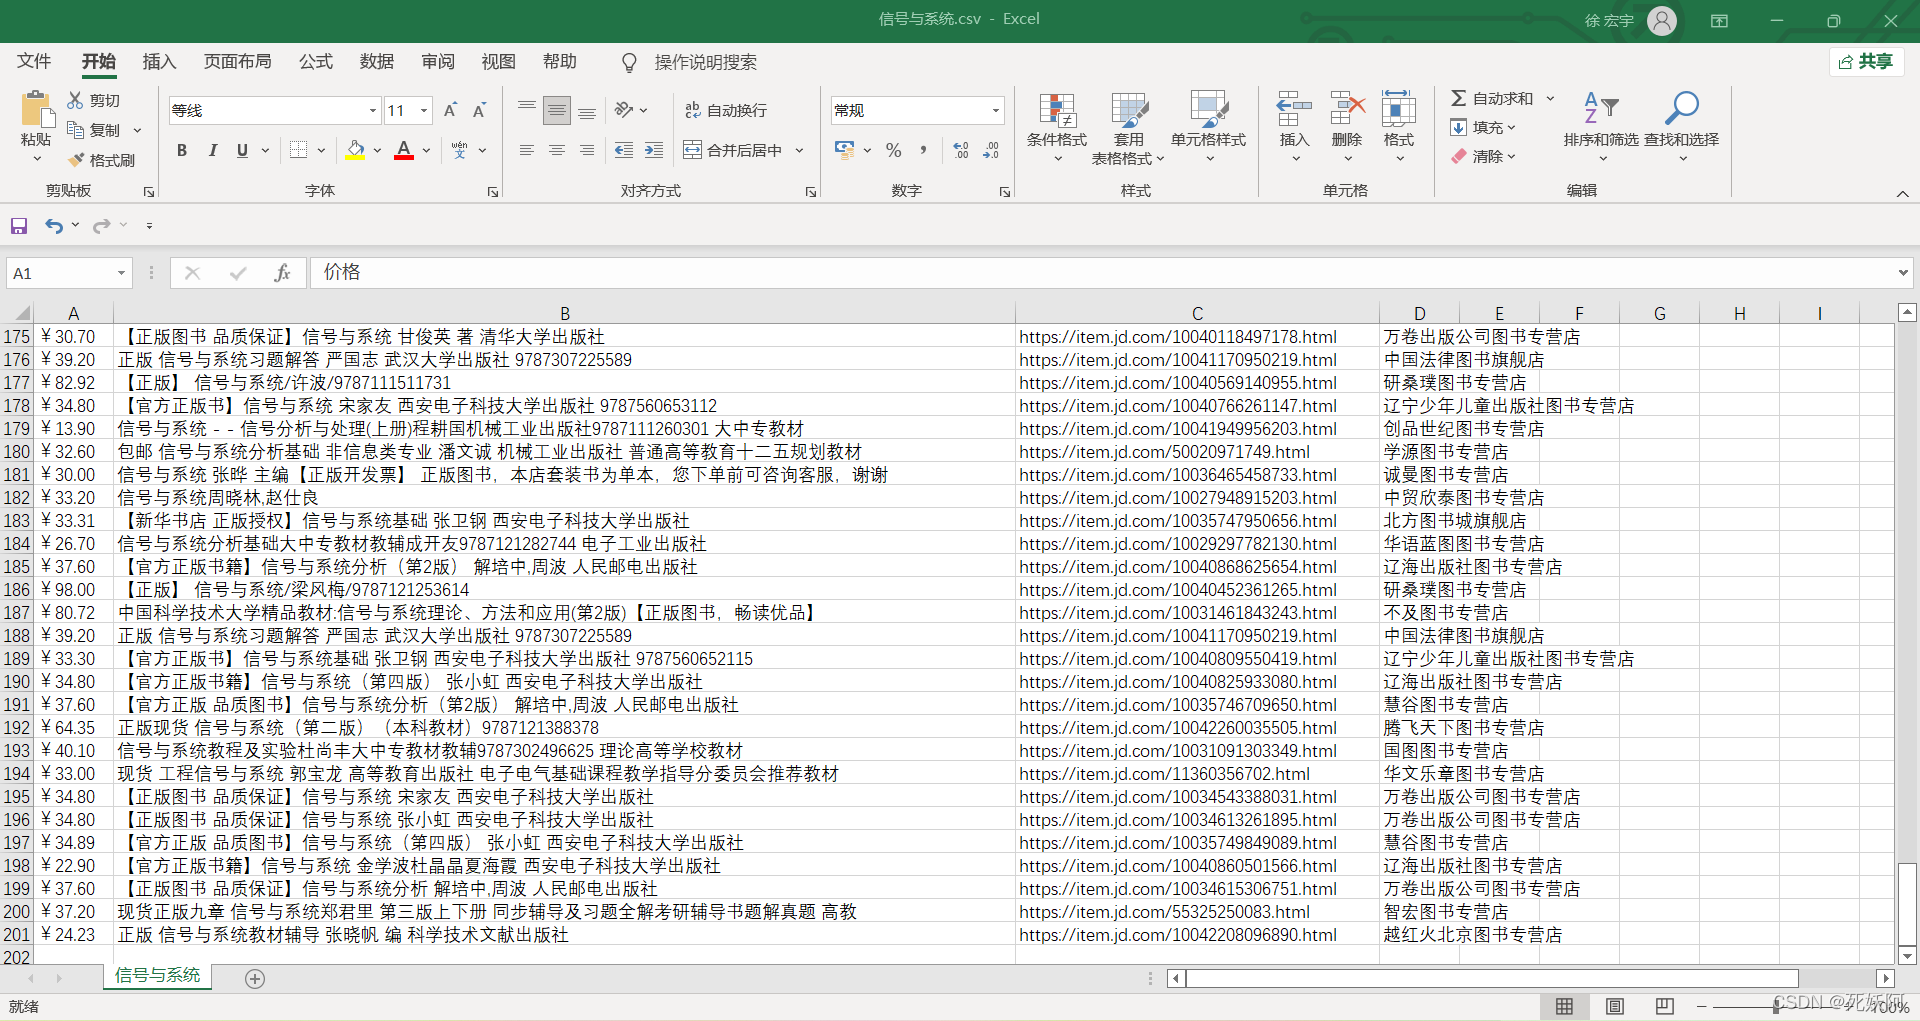The image size is (1920, 1021).
Task: Click the Cut scissors icon
Action: click(75, 100)
